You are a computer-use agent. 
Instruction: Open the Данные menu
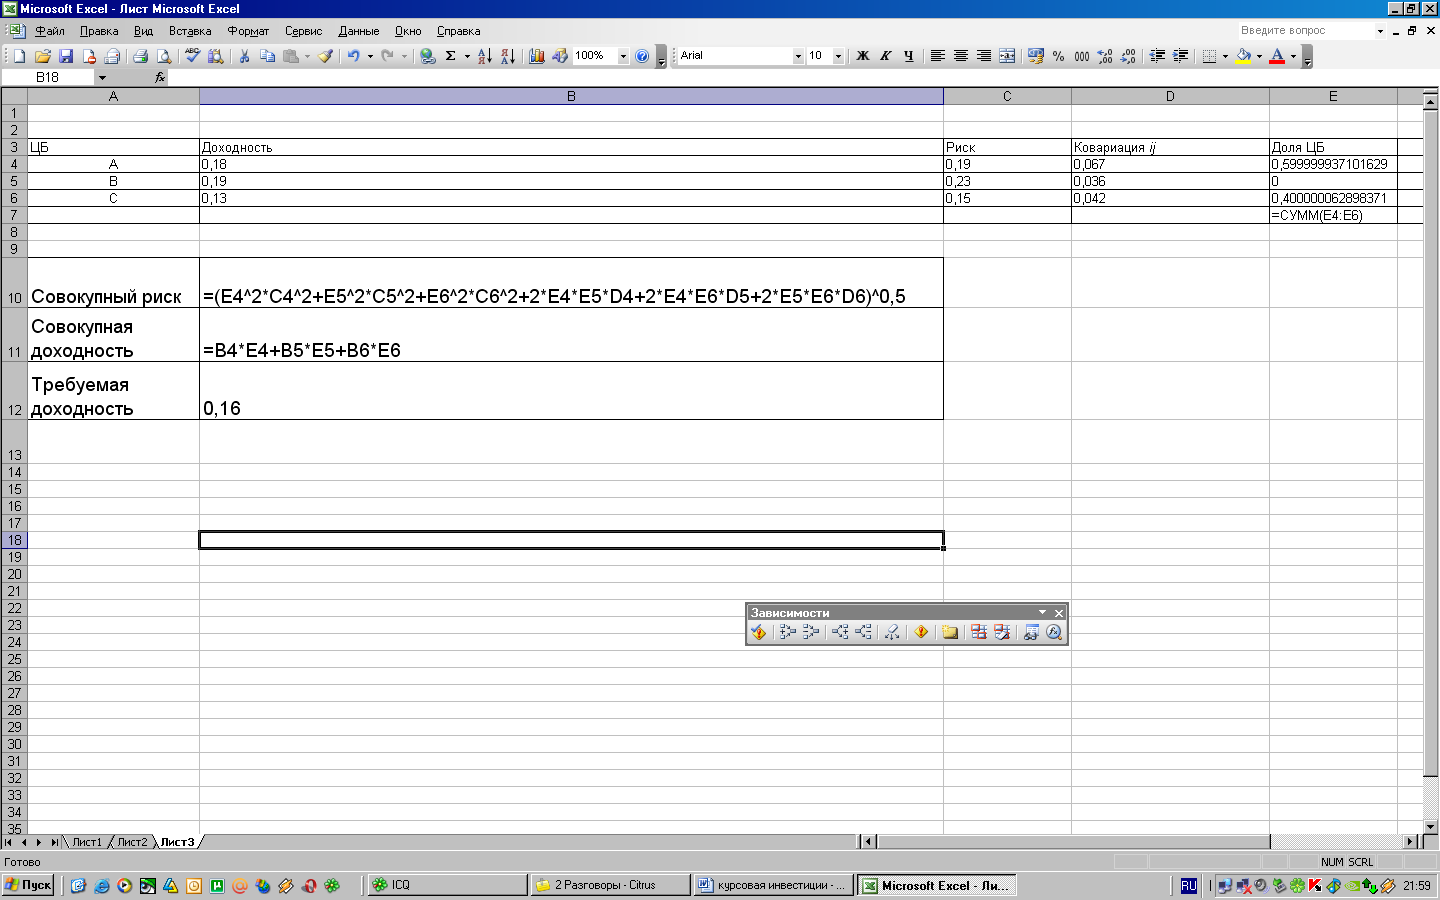[358, 31]
